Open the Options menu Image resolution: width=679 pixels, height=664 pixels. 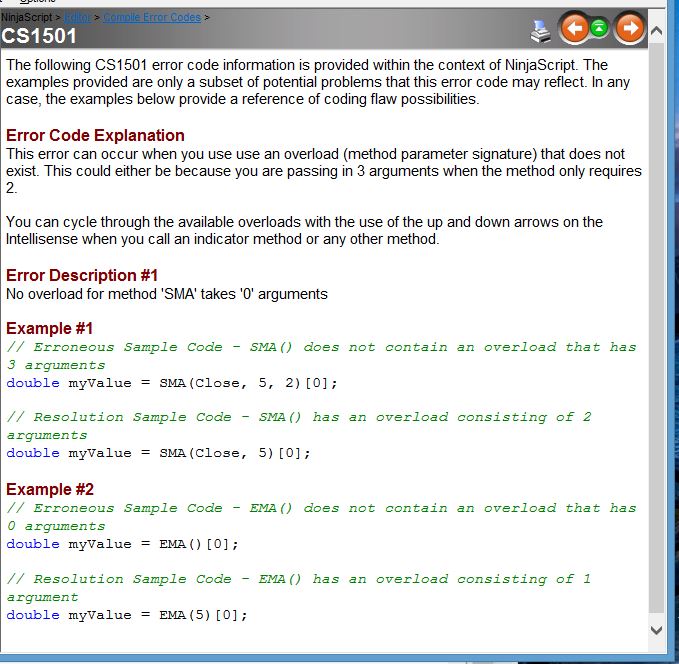(x=38, y=2)
